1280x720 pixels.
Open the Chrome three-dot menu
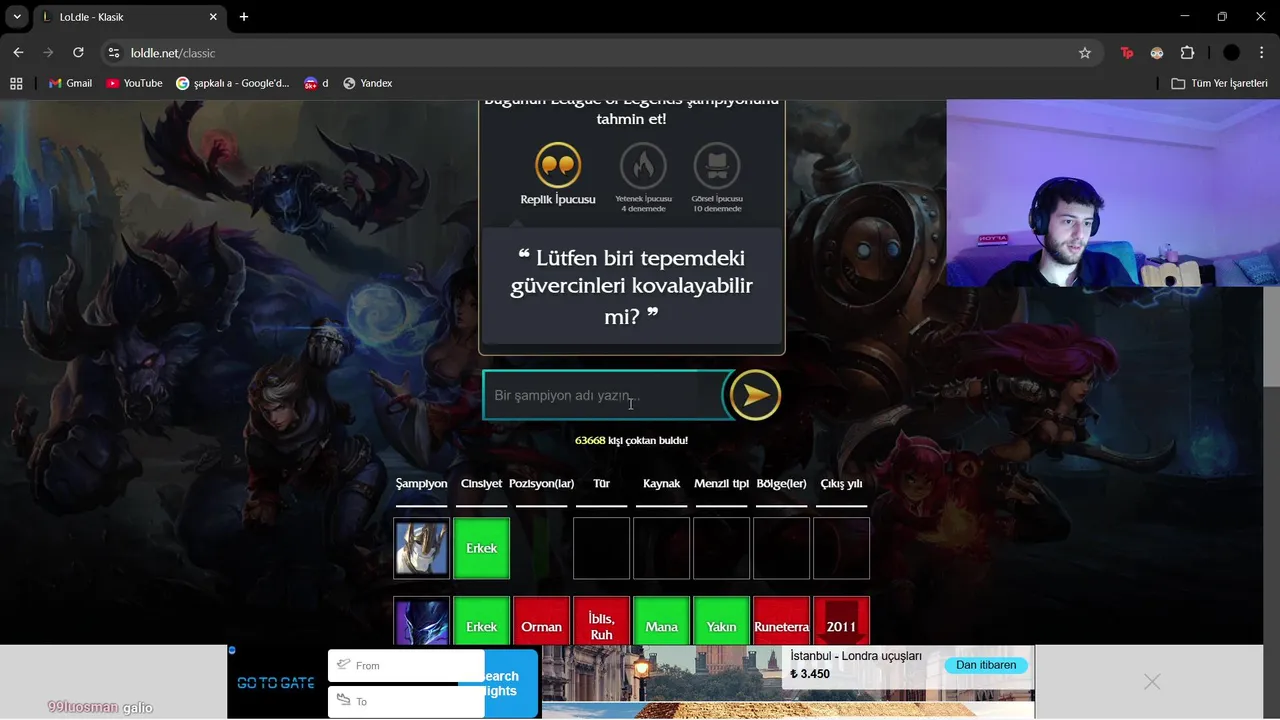pos(1261,53)
